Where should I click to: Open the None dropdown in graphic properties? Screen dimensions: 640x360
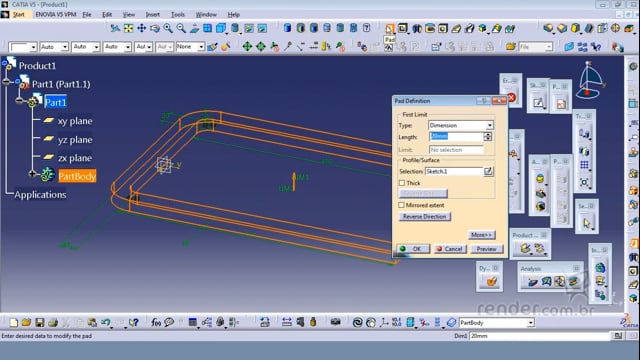[201, 47]
